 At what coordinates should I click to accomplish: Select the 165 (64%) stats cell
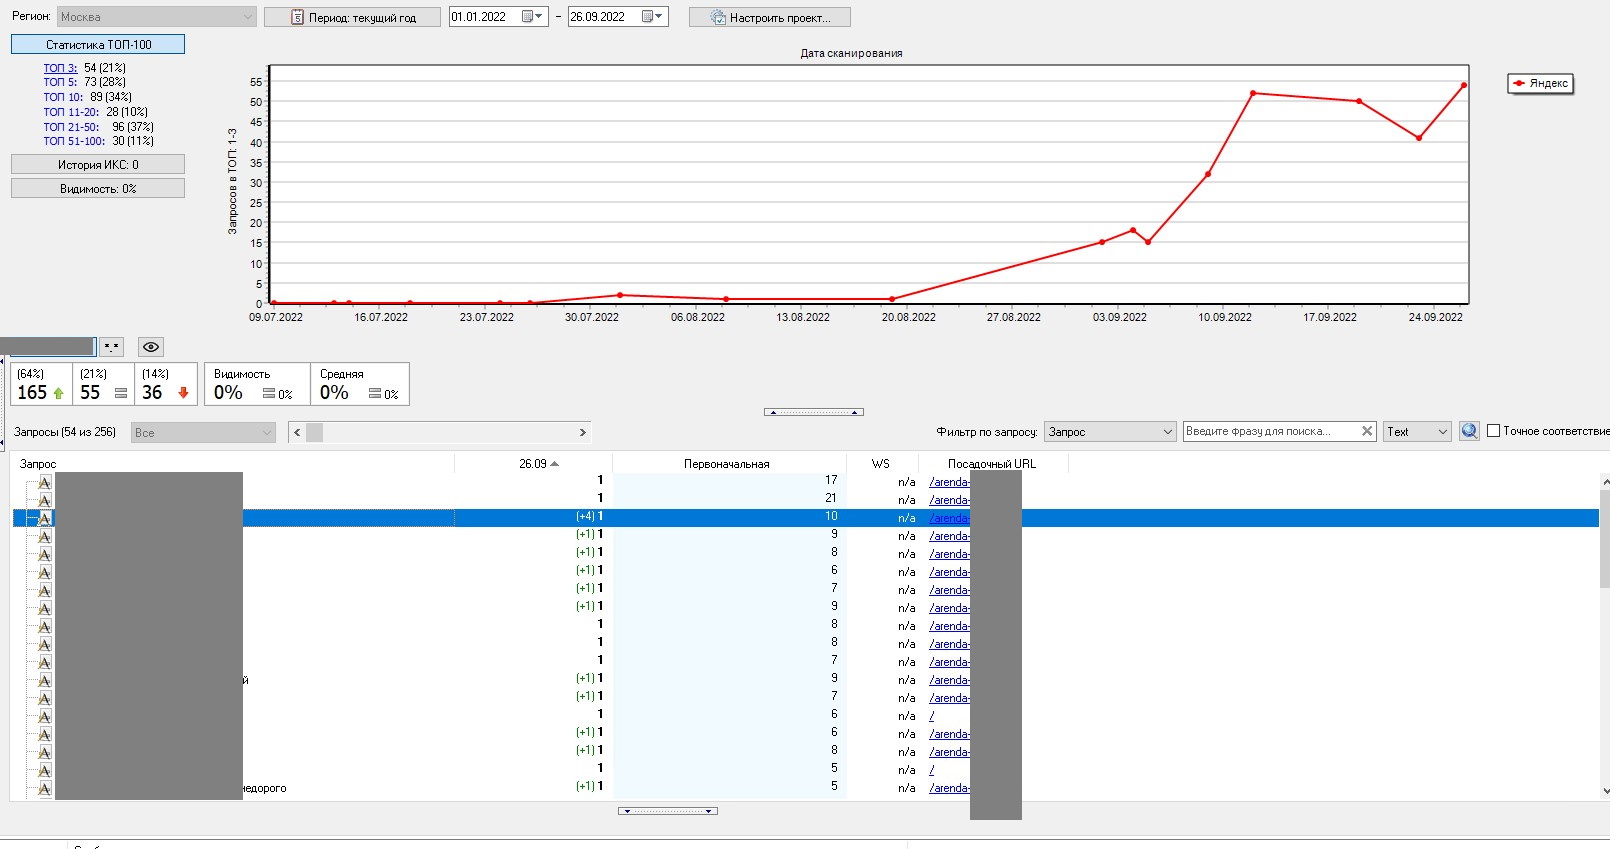[x=41, y=384]
